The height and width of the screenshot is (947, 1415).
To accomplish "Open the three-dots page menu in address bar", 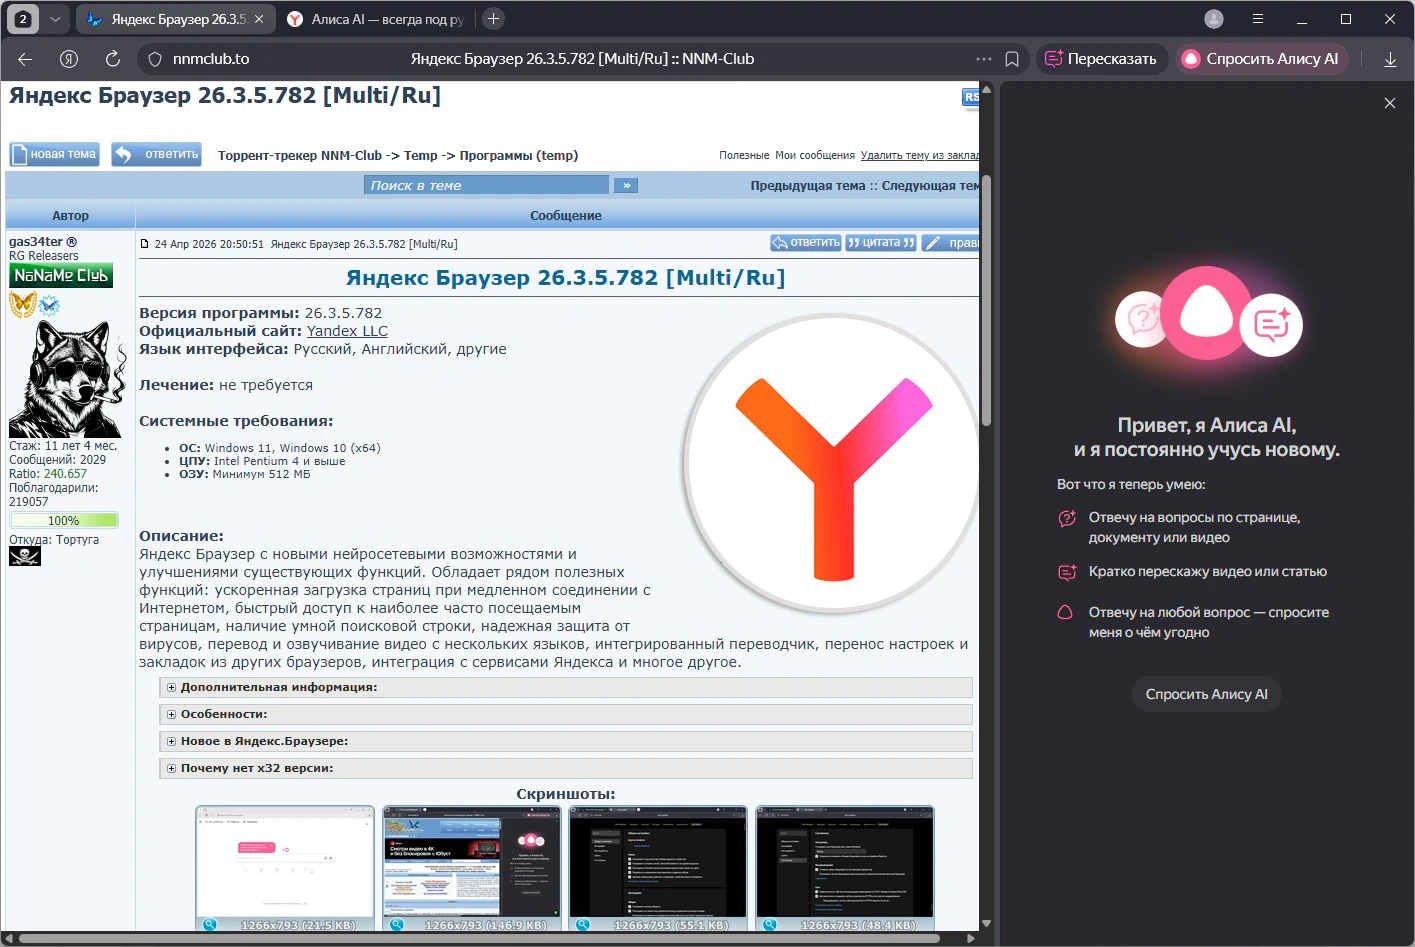I will click(984, 59).
